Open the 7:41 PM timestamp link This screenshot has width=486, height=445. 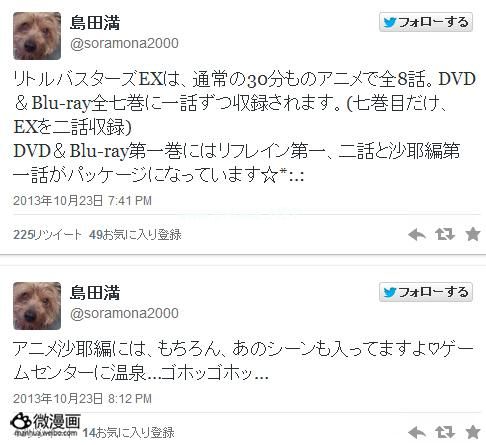82,201
